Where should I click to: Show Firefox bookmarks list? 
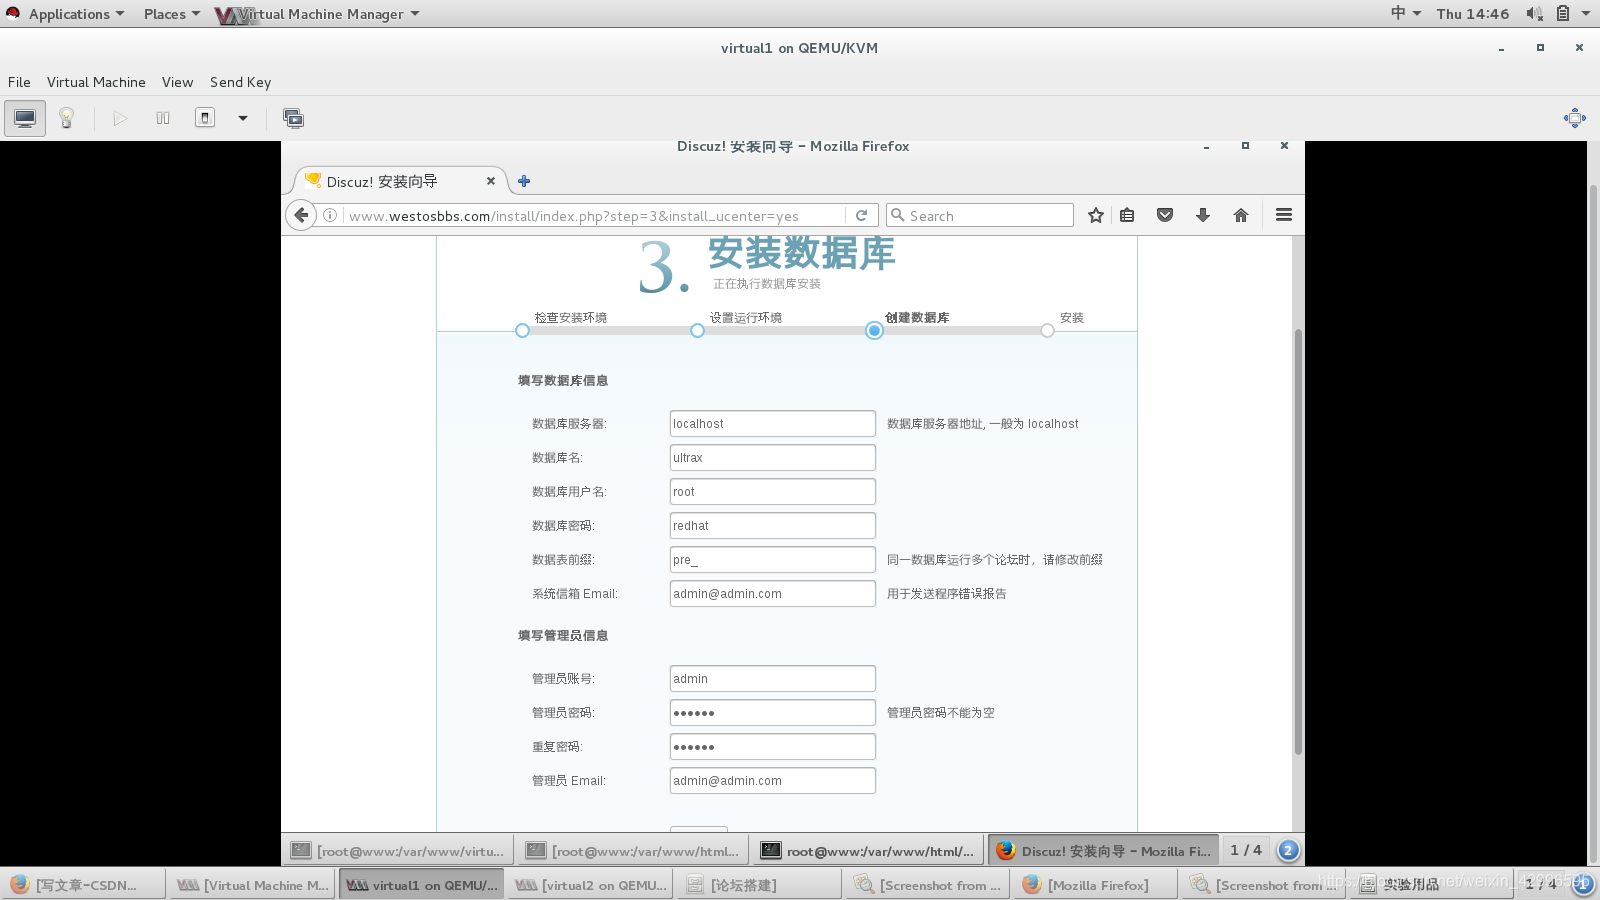[x=1127, y=215]
